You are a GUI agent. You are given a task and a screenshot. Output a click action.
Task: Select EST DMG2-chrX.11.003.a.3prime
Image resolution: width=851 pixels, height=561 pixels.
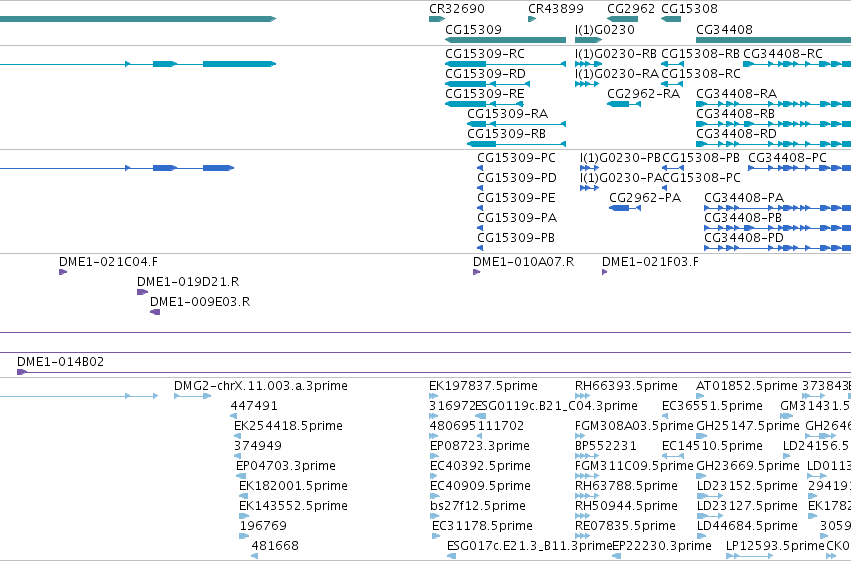(x=193, y=396)
